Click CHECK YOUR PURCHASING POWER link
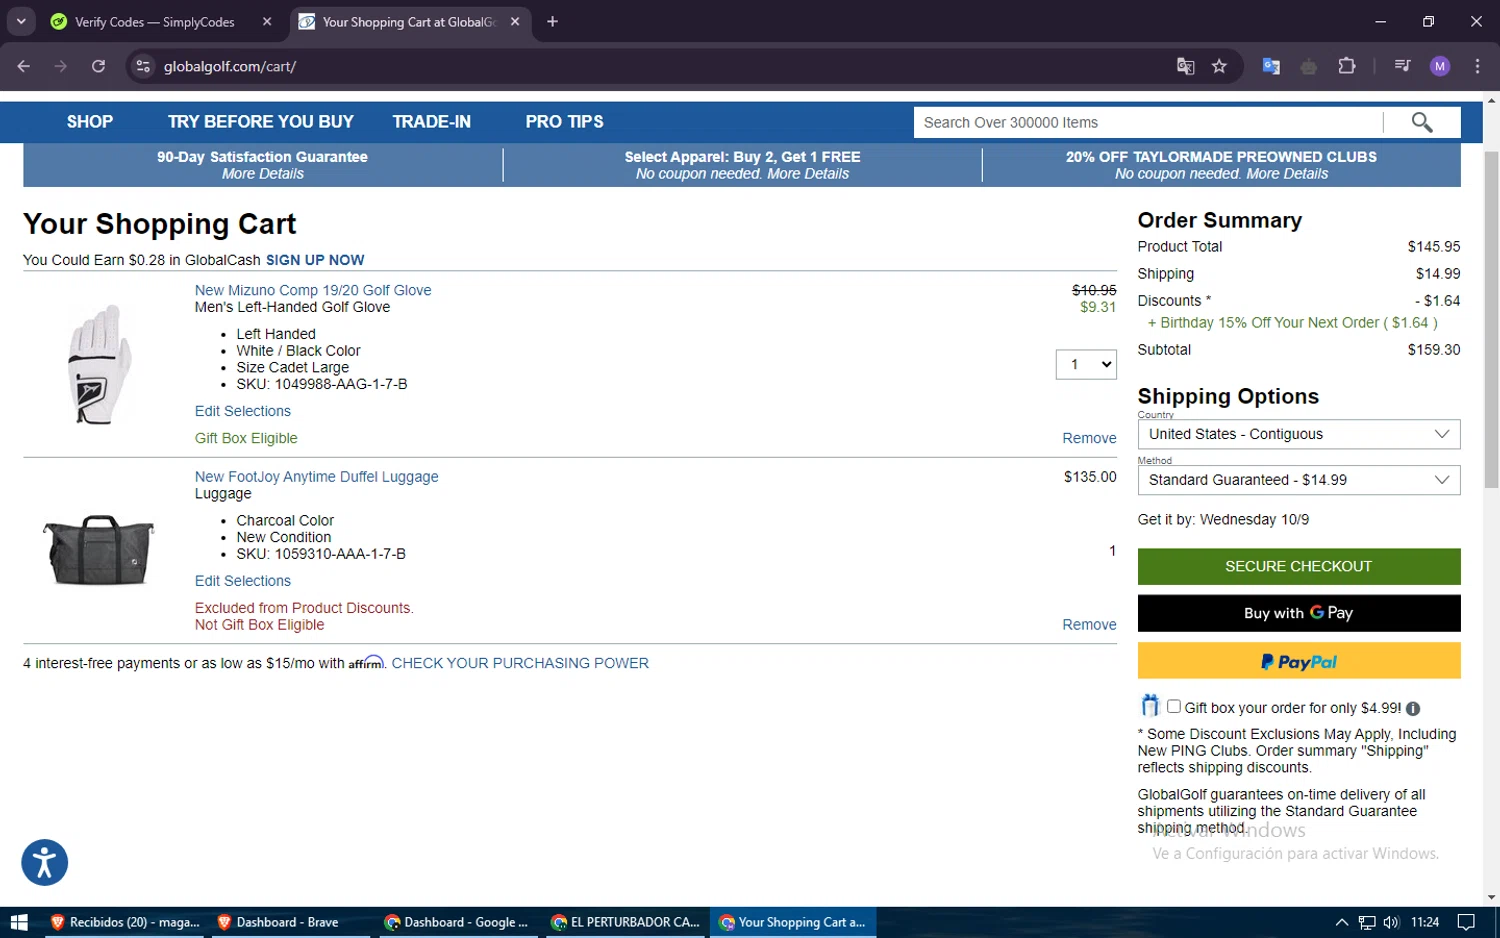 520,663
